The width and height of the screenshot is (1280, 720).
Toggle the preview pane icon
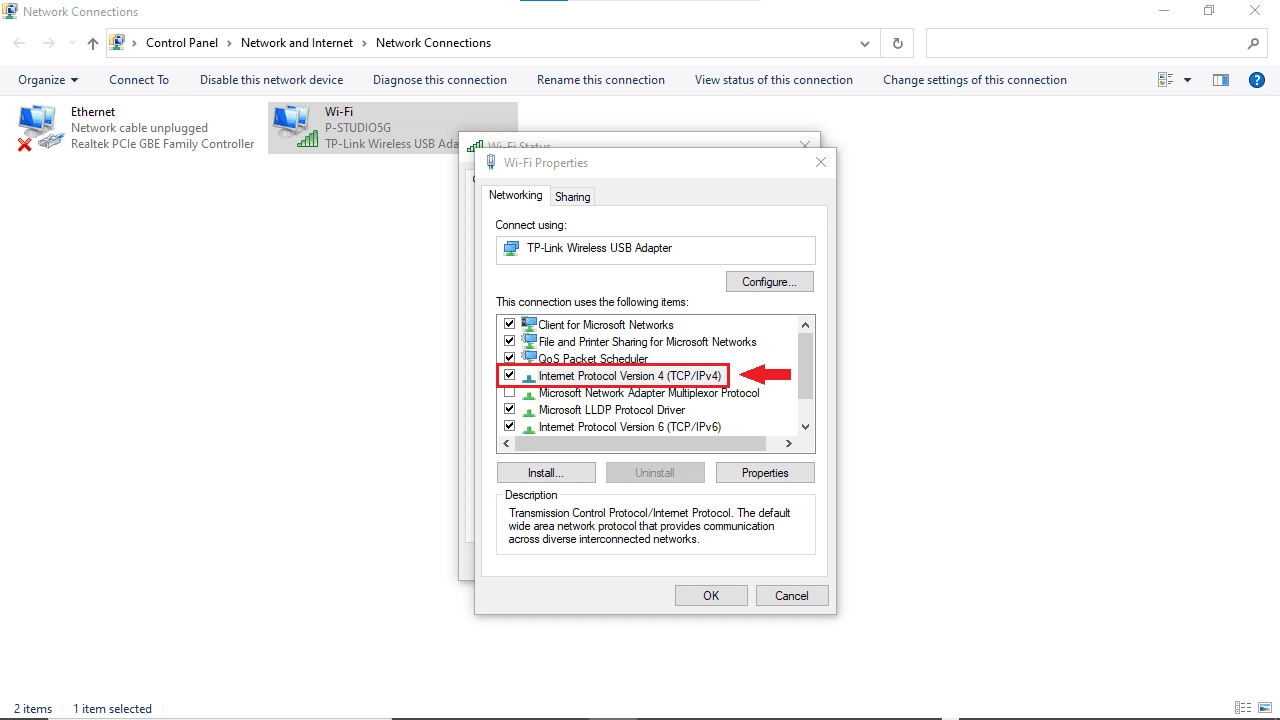1220,80
